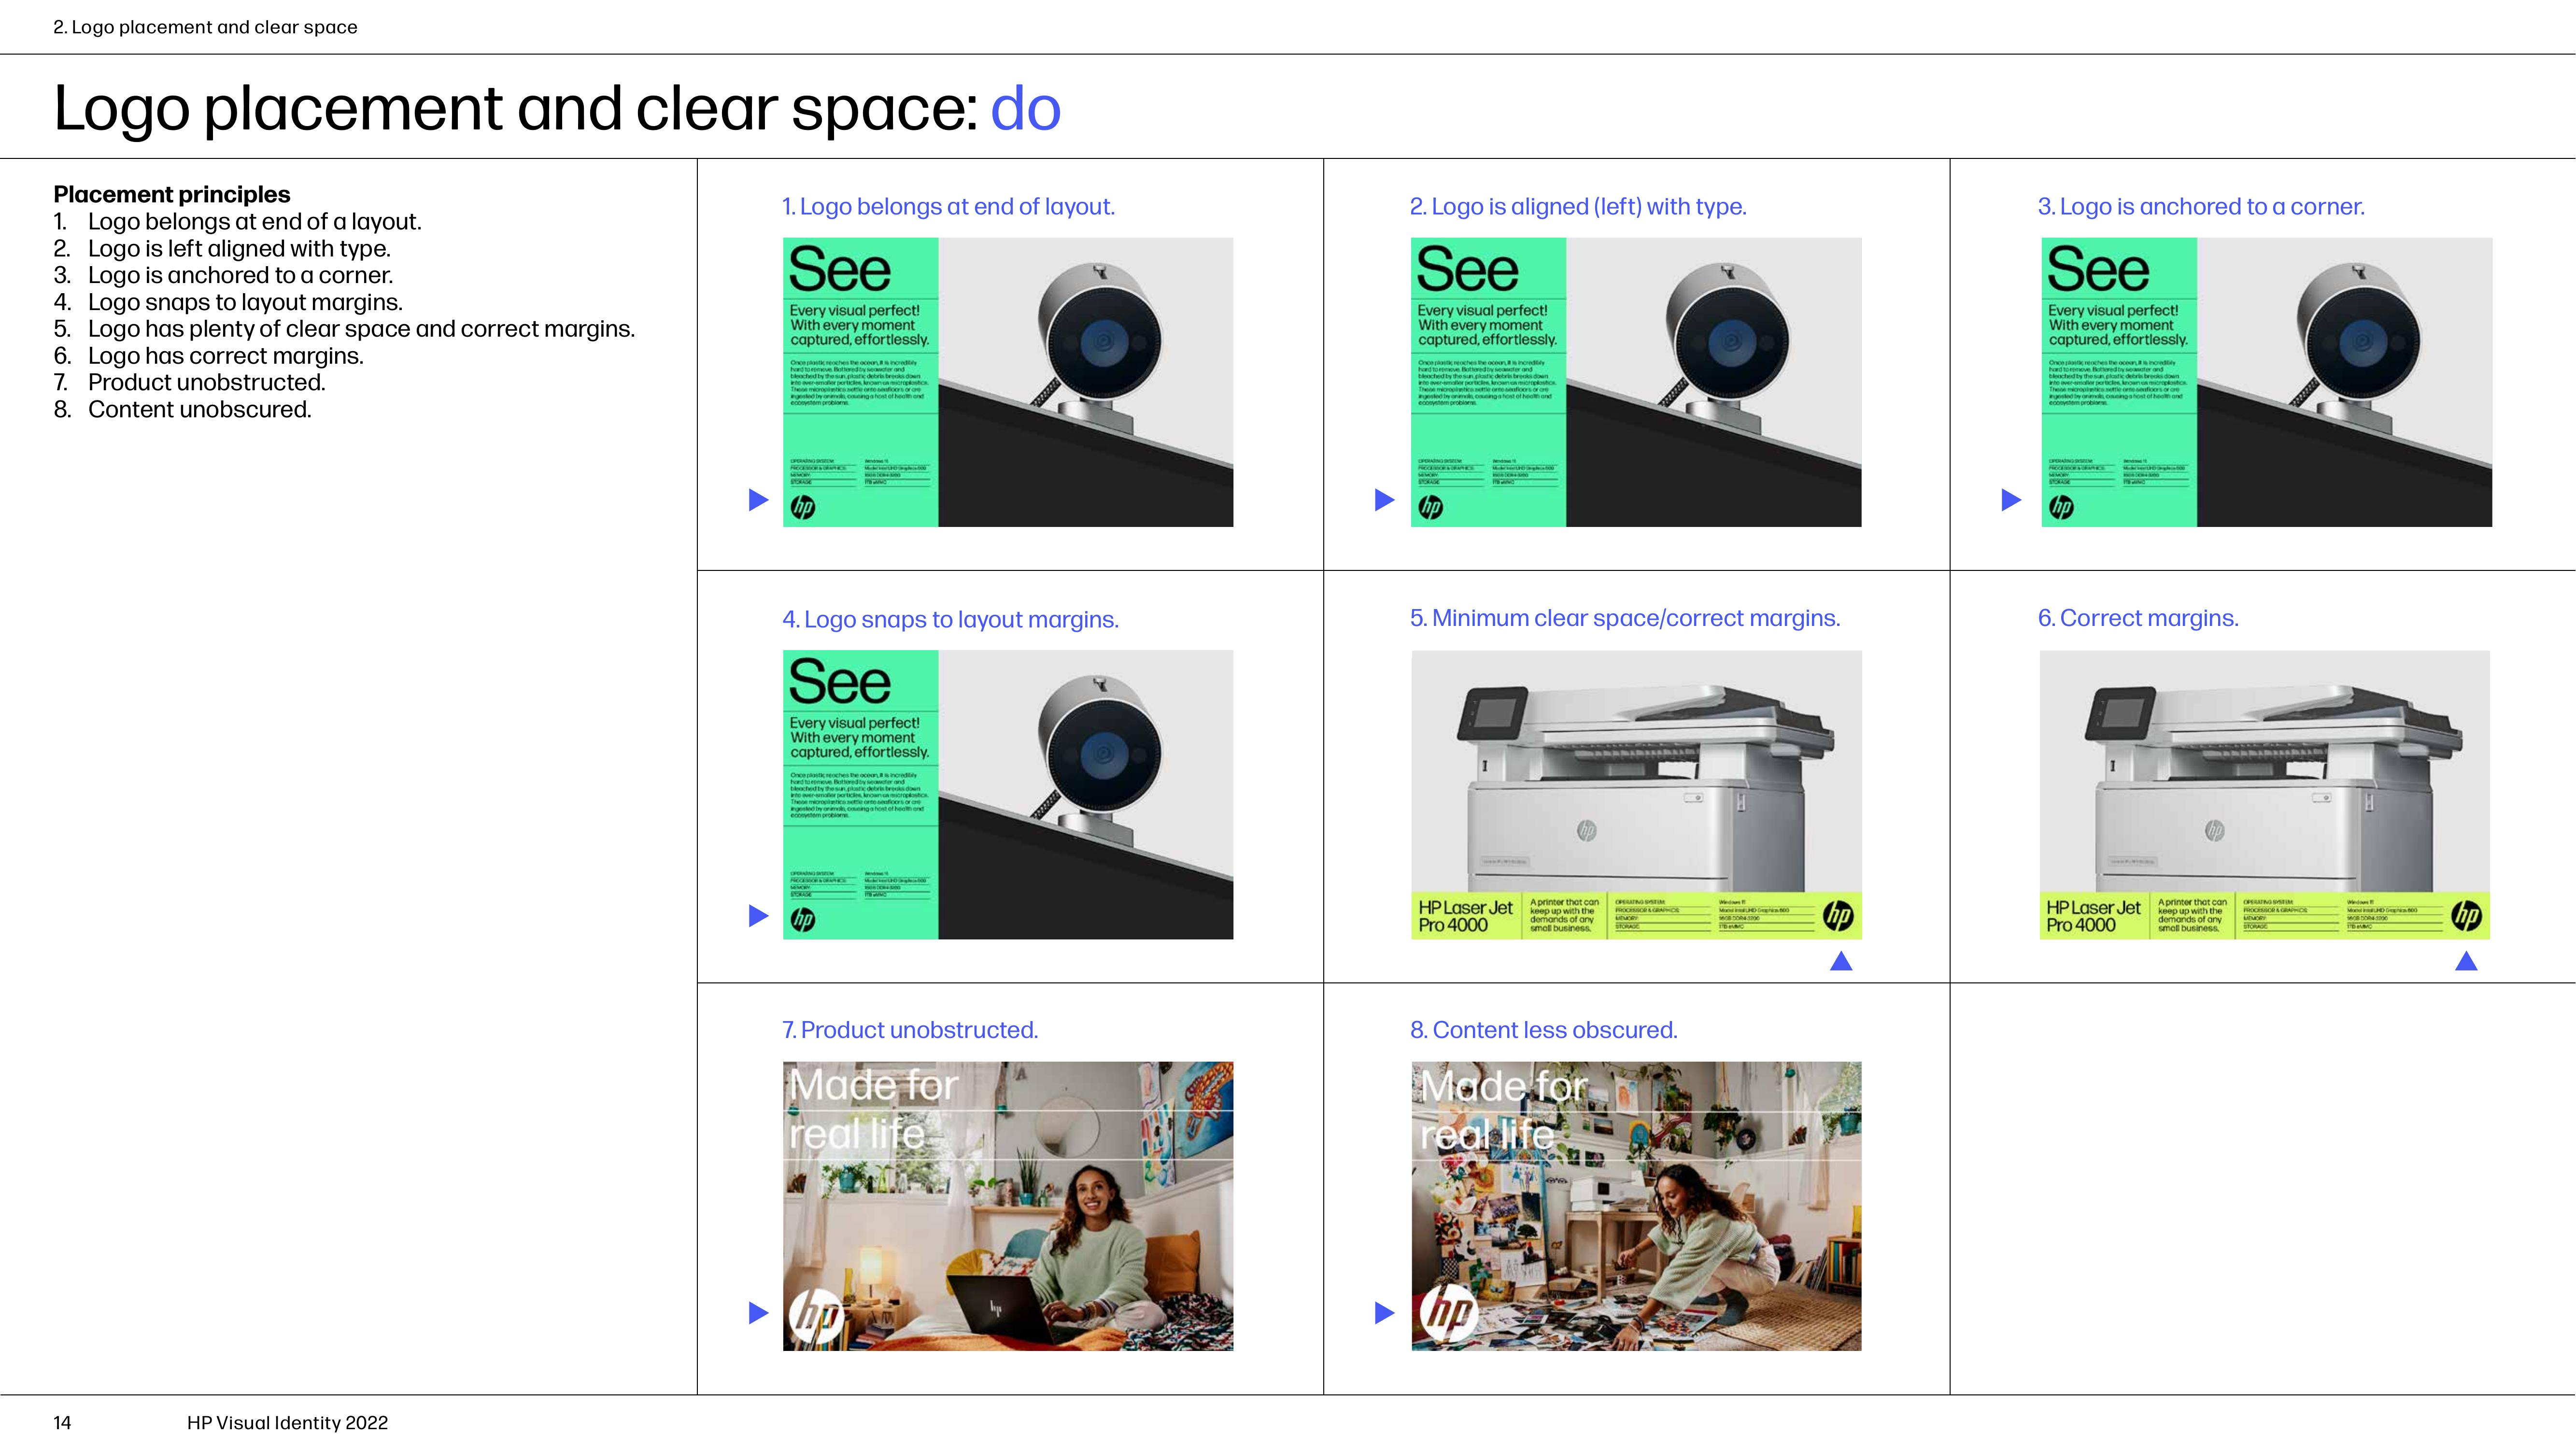
Task: Click list item 'Logo has correct margins.'
Action: (226, 356)
